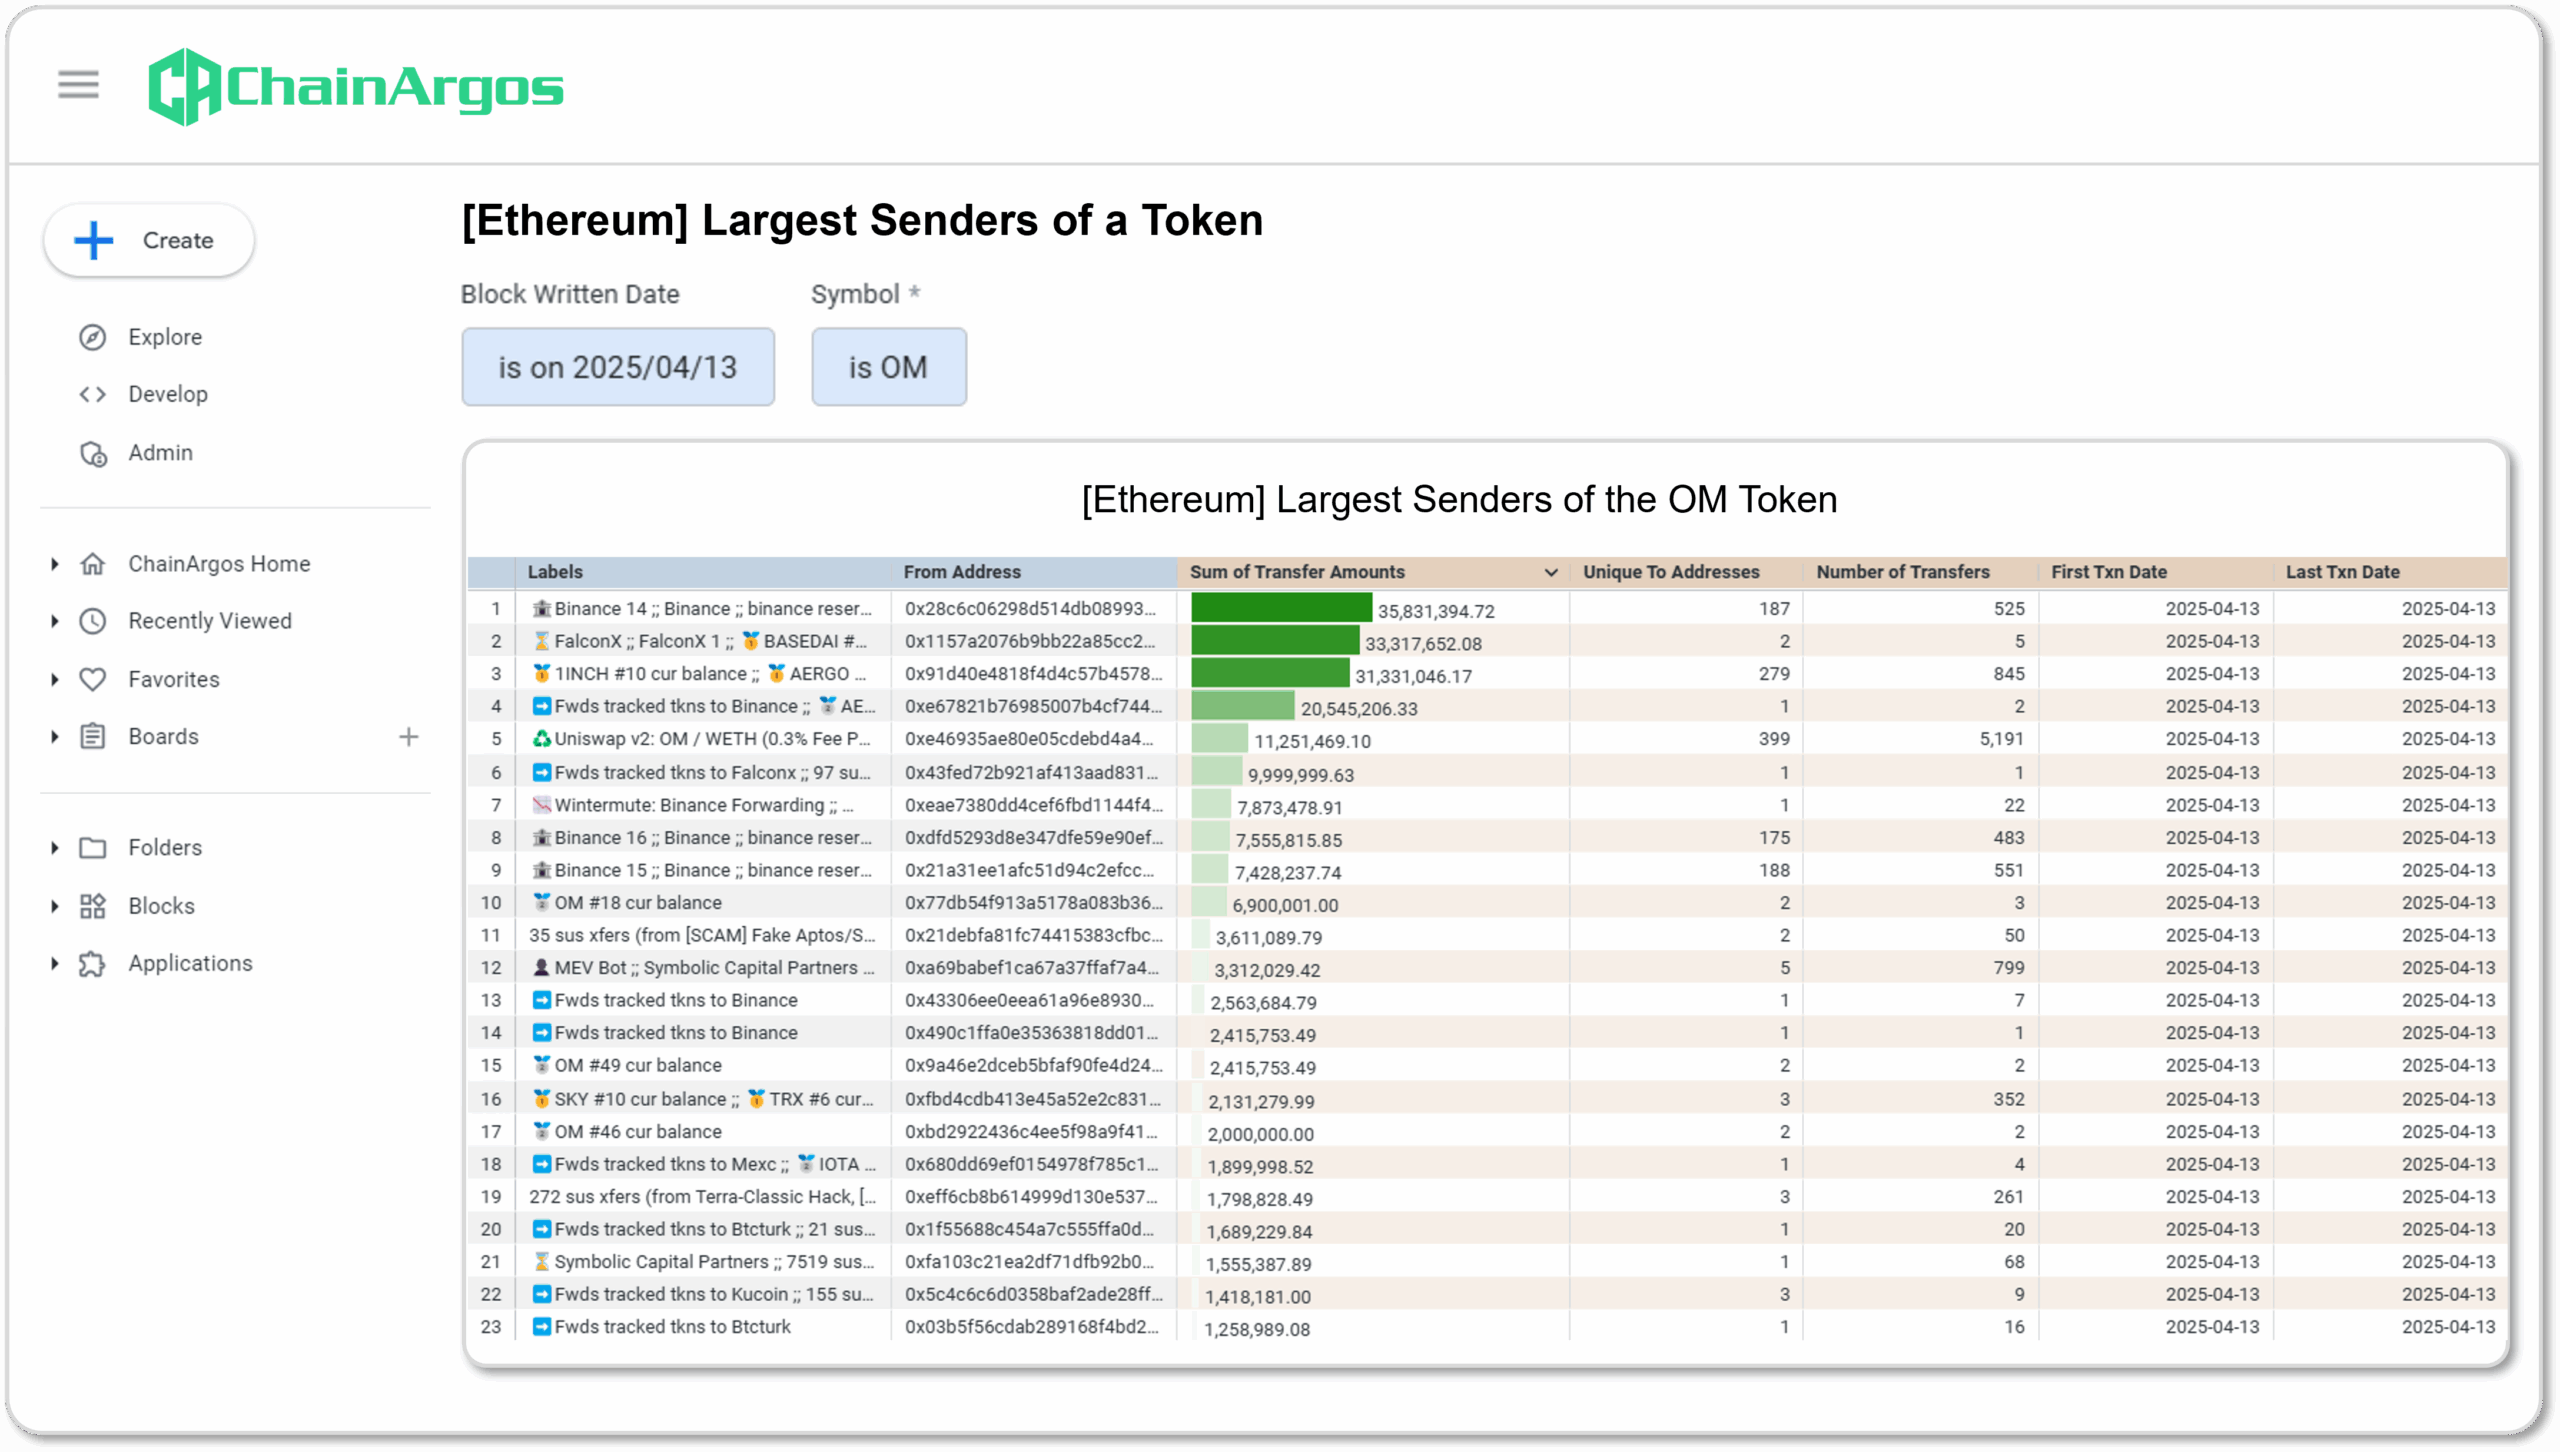Click the 35 sus xfers label row
The height and width of the screenshot is (1452, 2560).
(702, 935)
